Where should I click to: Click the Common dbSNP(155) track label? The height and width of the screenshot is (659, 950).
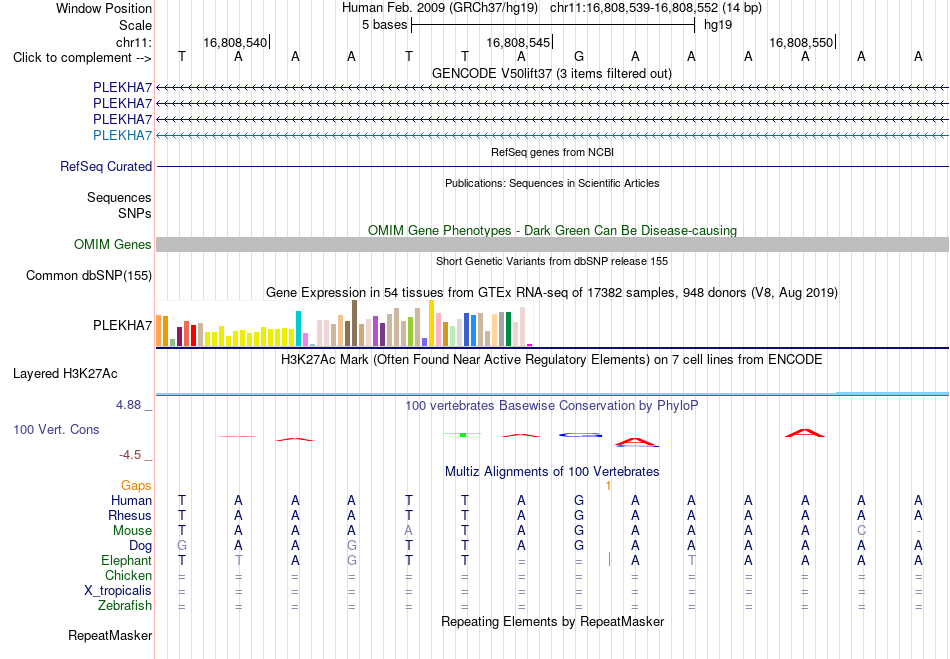click(x=89, y=276)
